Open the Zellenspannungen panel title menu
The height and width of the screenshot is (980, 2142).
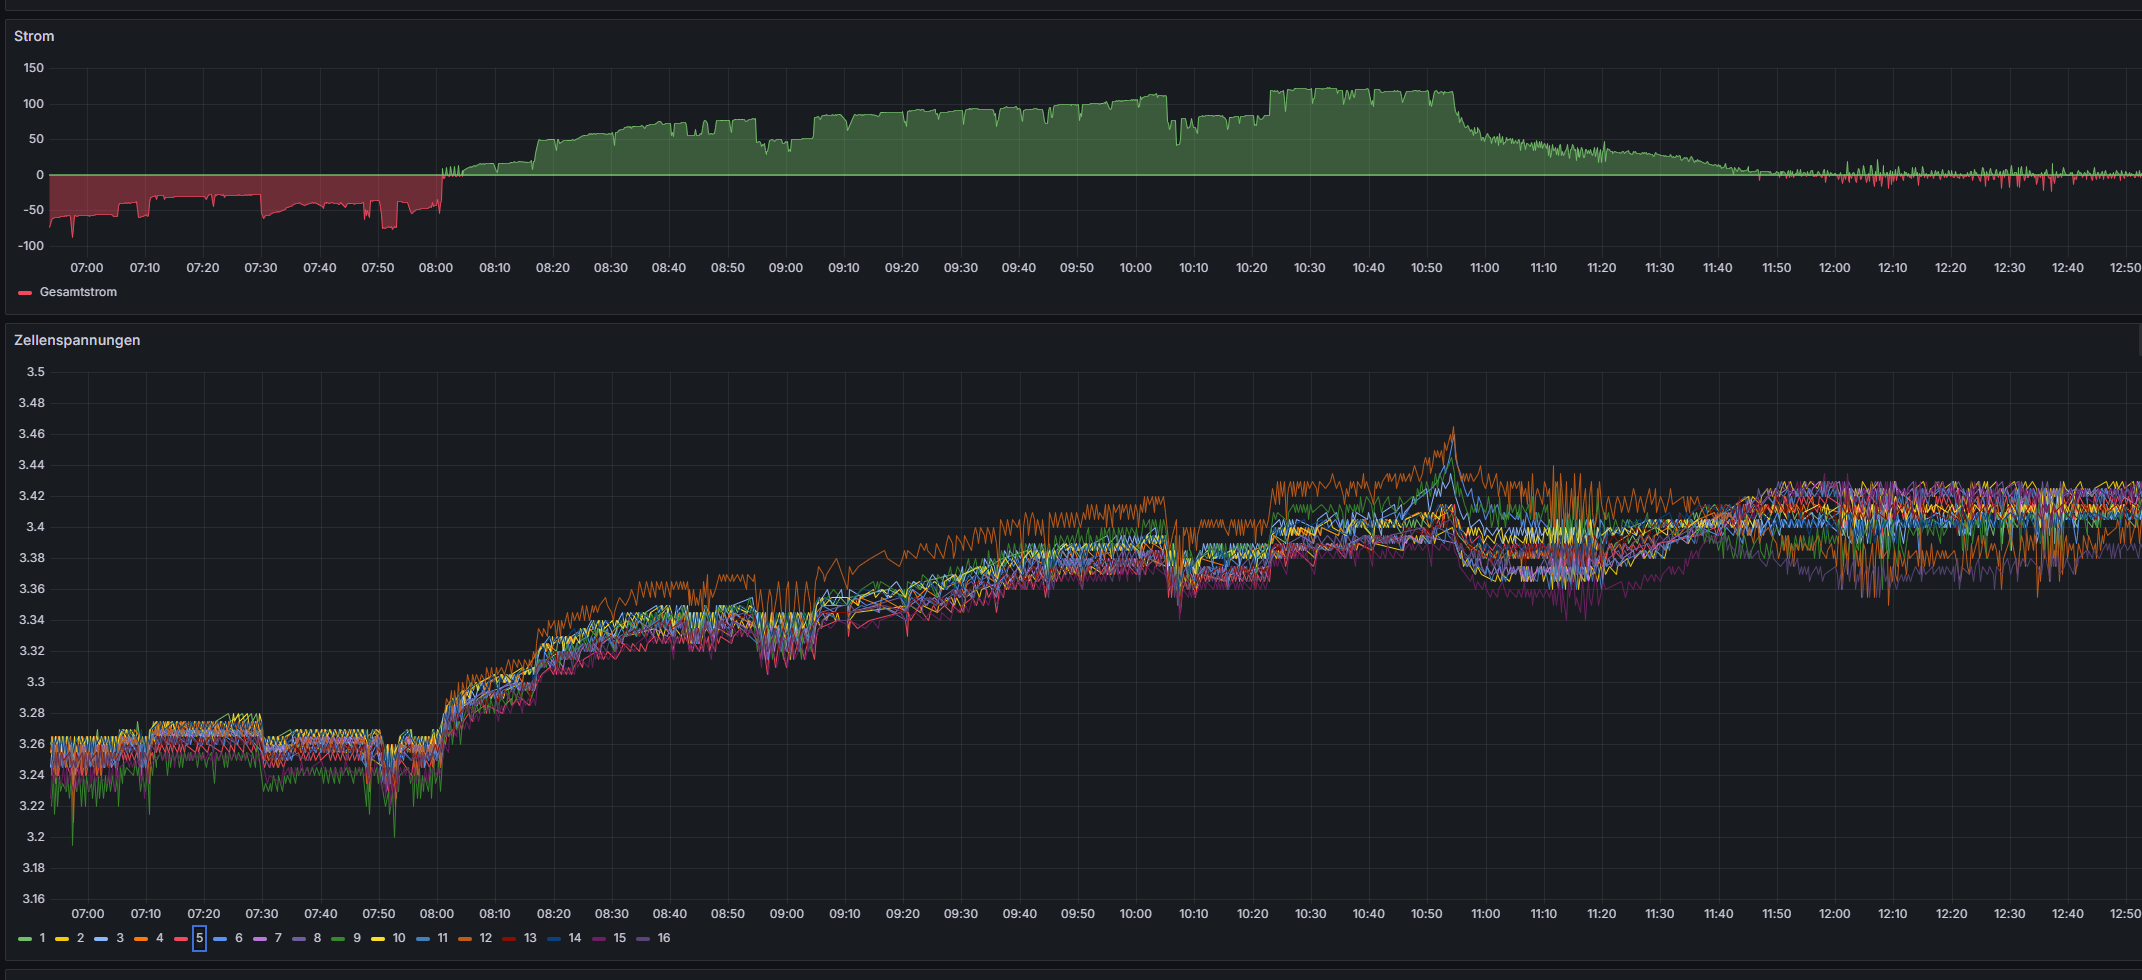[77, 340]
